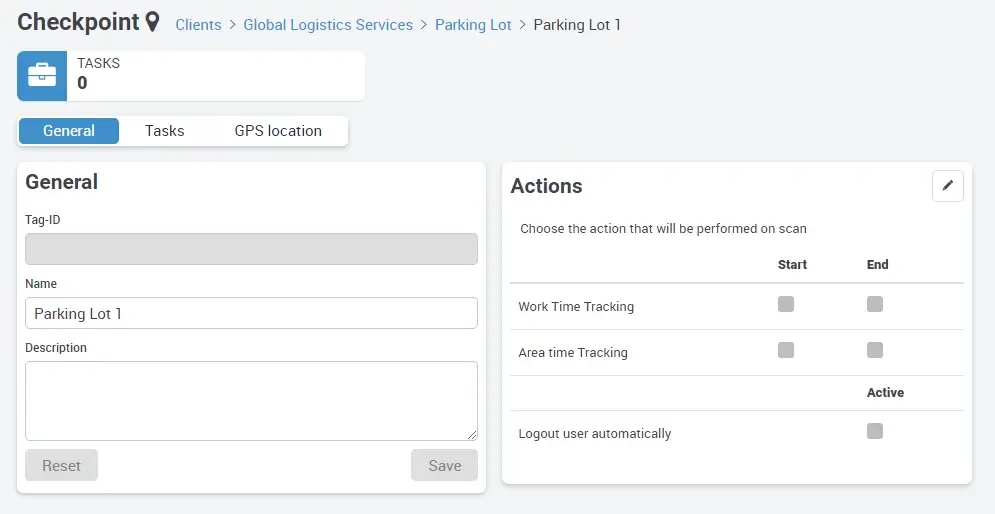Viewport: 995px width, 514px height.
Task: Focus the Description text area
Action: [251, 400]
